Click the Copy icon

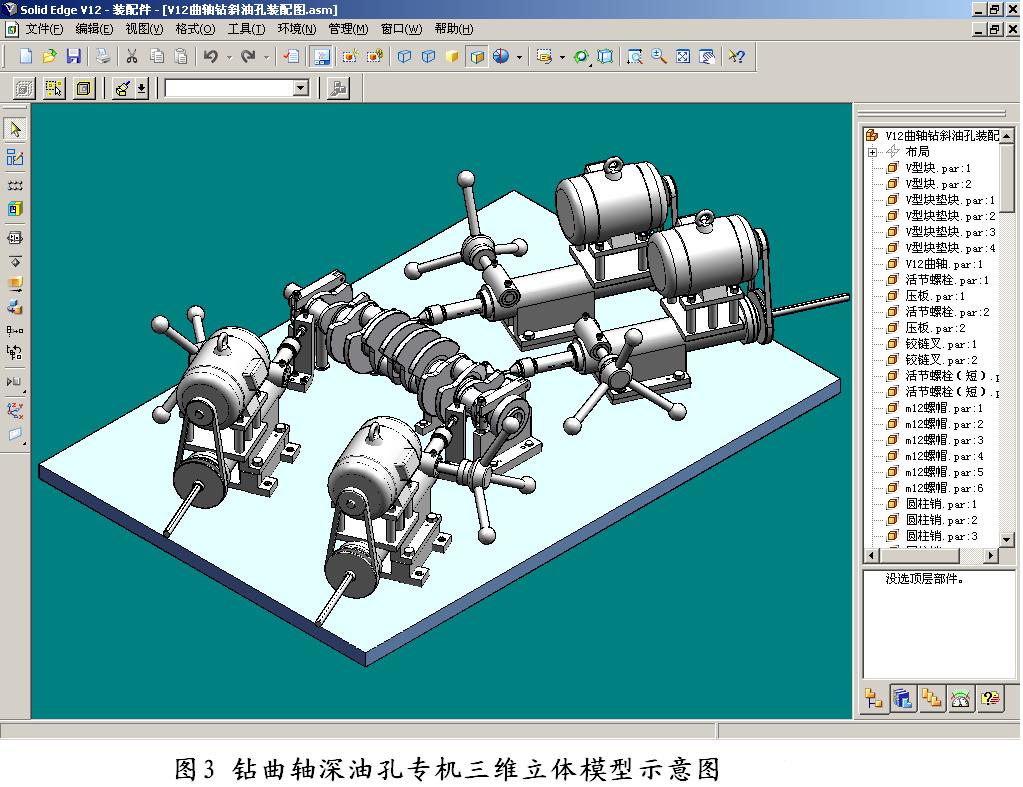157,57
